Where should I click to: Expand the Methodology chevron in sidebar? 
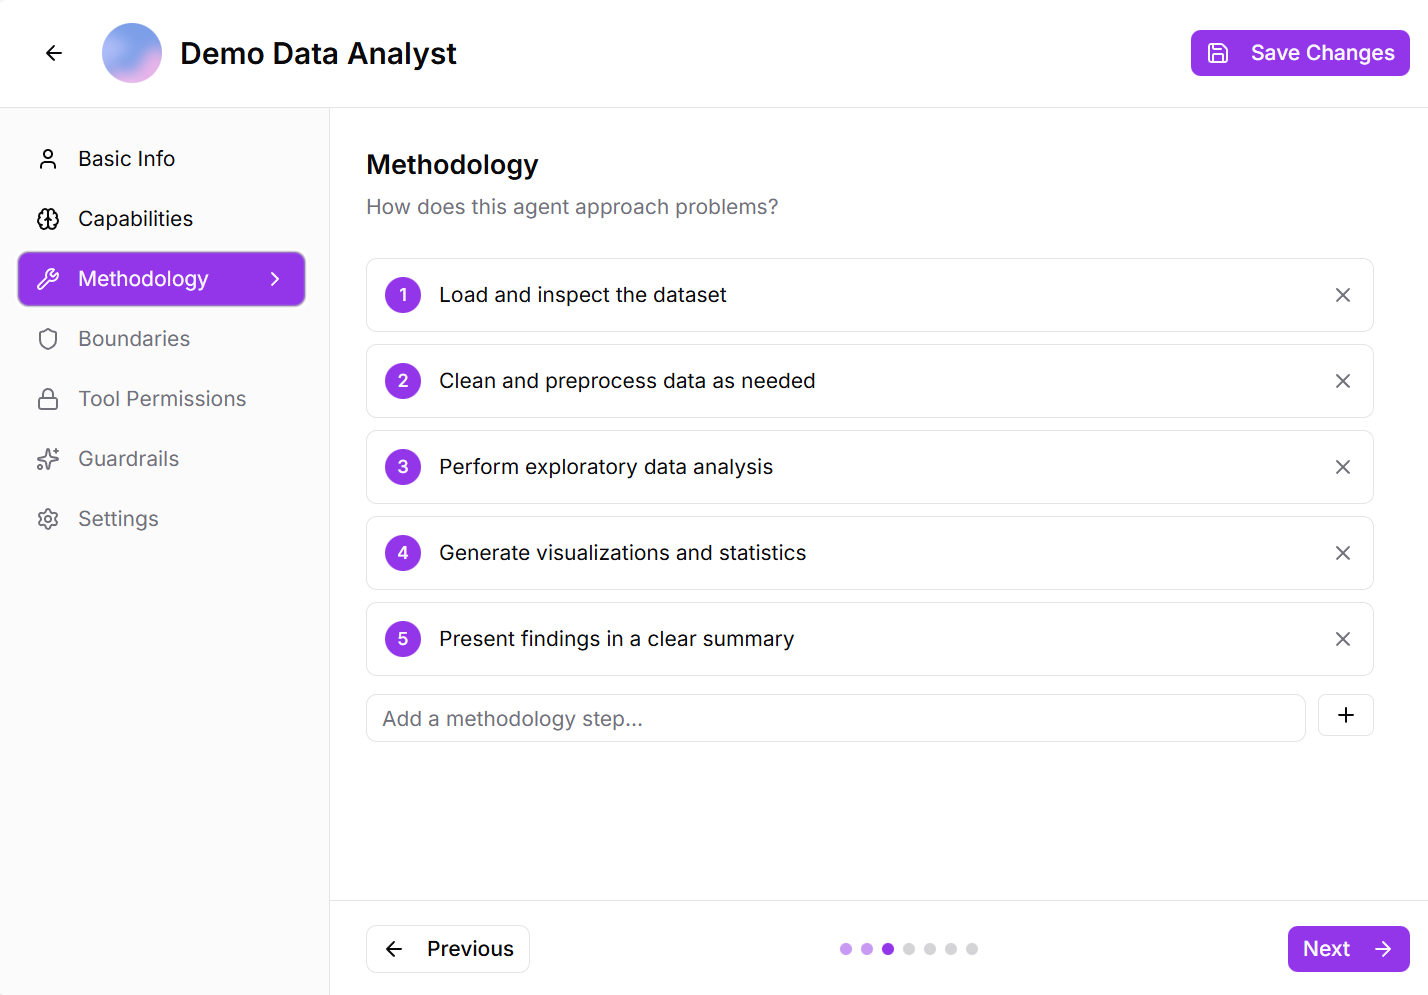pos(275,279)
